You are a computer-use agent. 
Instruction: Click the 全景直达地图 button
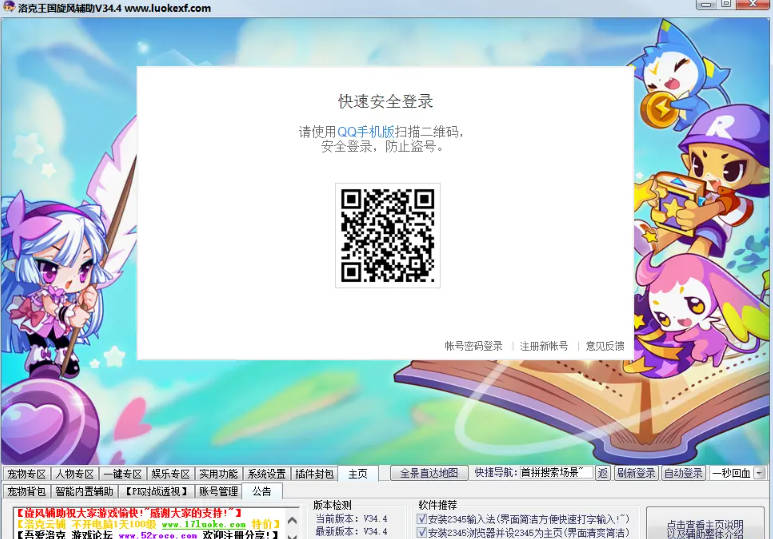pyautogui.click(x=429, y=473)
